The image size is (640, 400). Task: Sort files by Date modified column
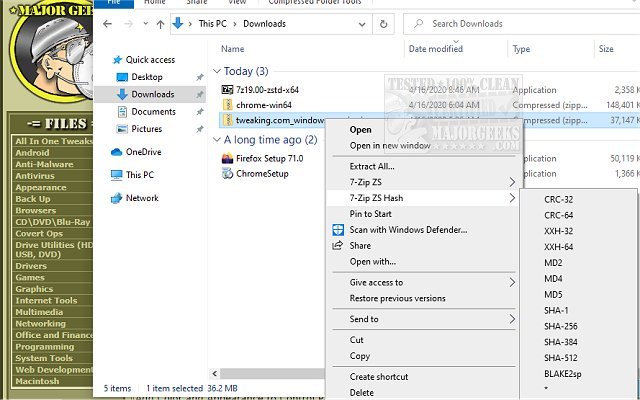point(436,48)
